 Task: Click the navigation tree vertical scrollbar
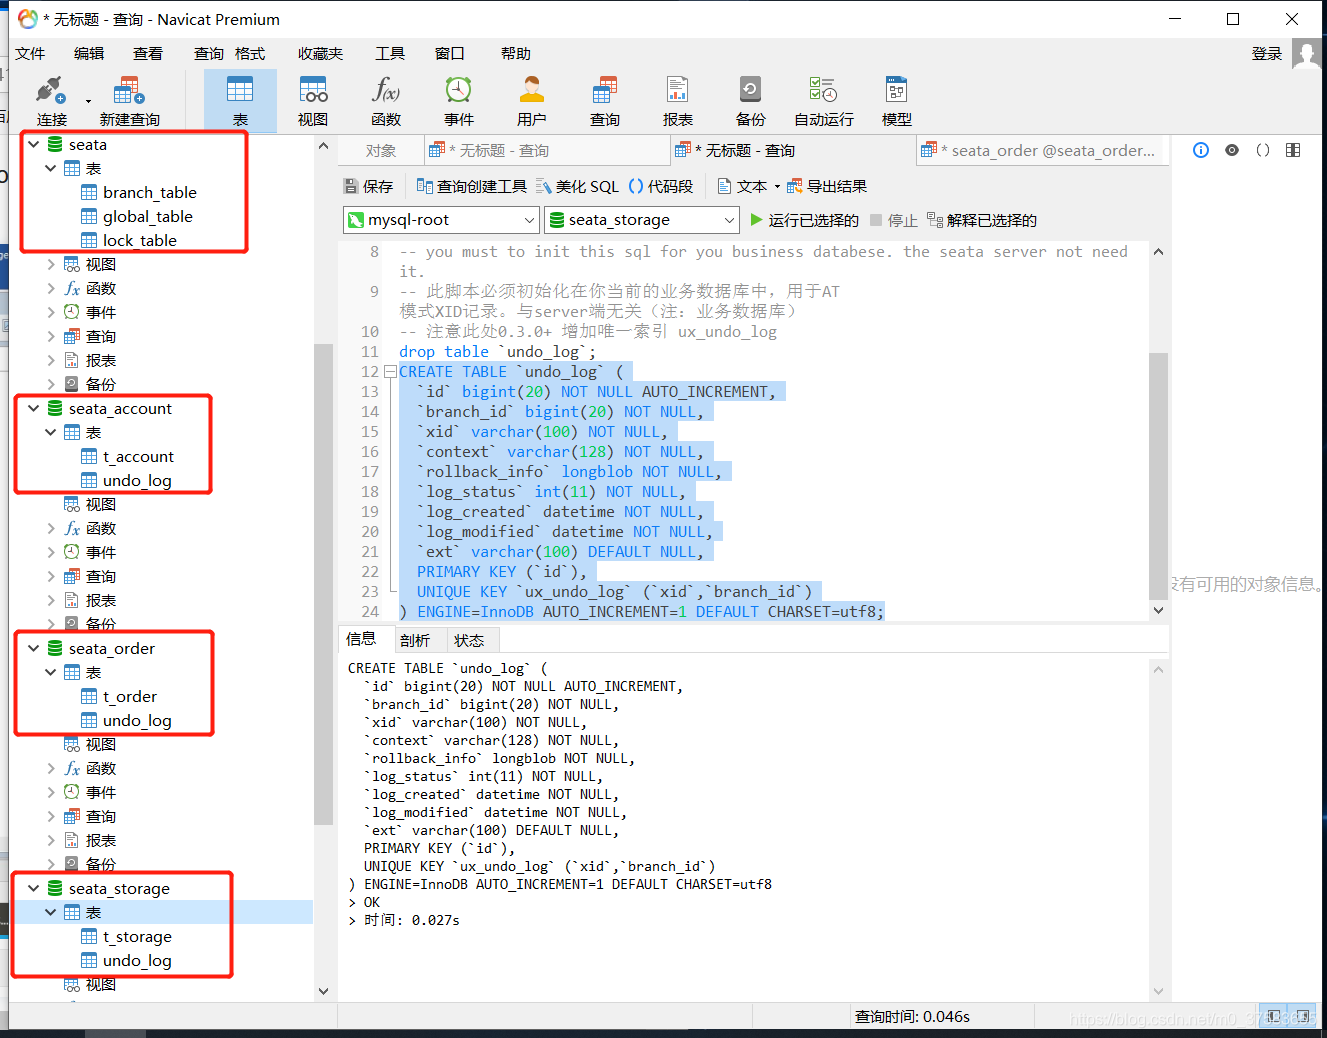323,585
